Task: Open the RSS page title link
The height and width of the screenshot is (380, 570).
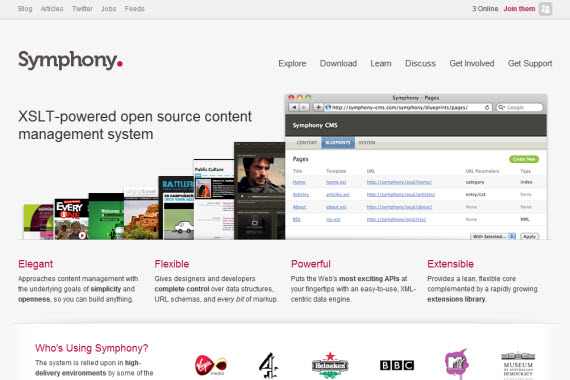Action: click(x=297, y=219)
